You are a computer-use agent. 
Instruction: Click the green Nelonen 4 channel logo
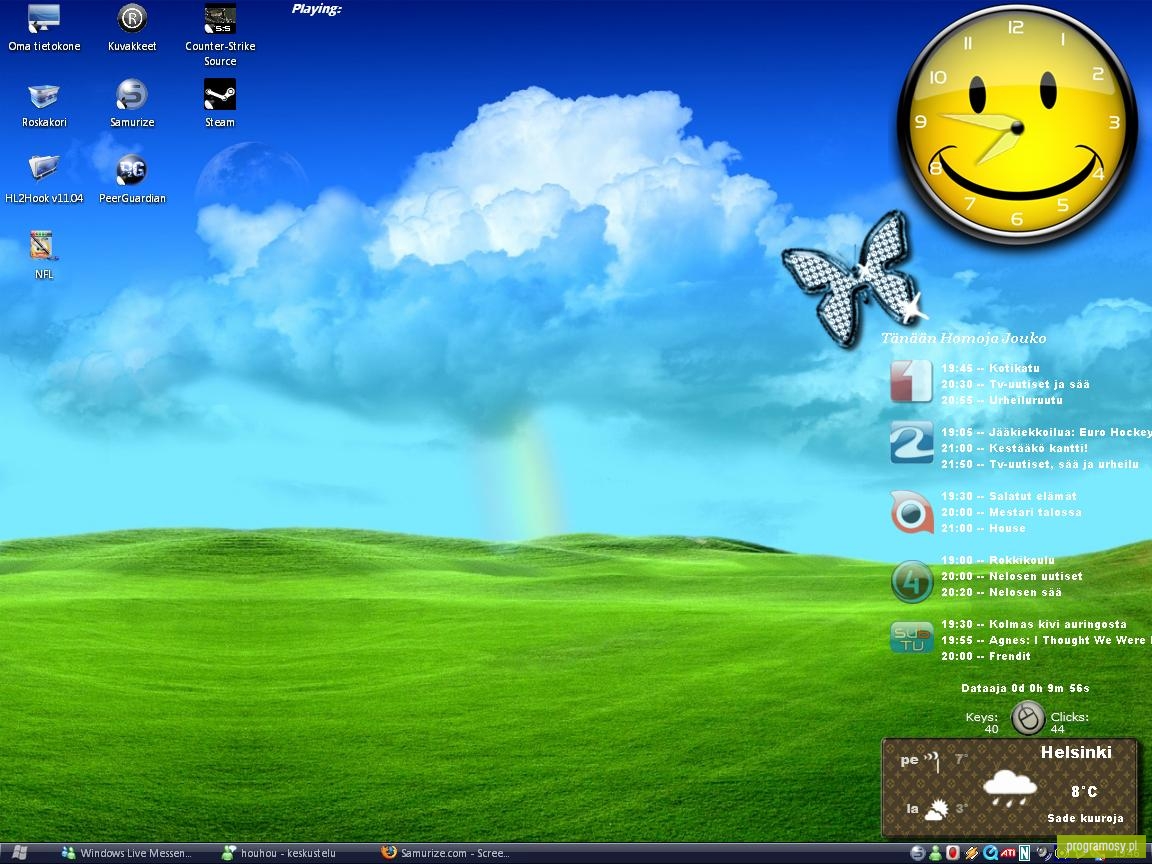(x=912, y=581)
